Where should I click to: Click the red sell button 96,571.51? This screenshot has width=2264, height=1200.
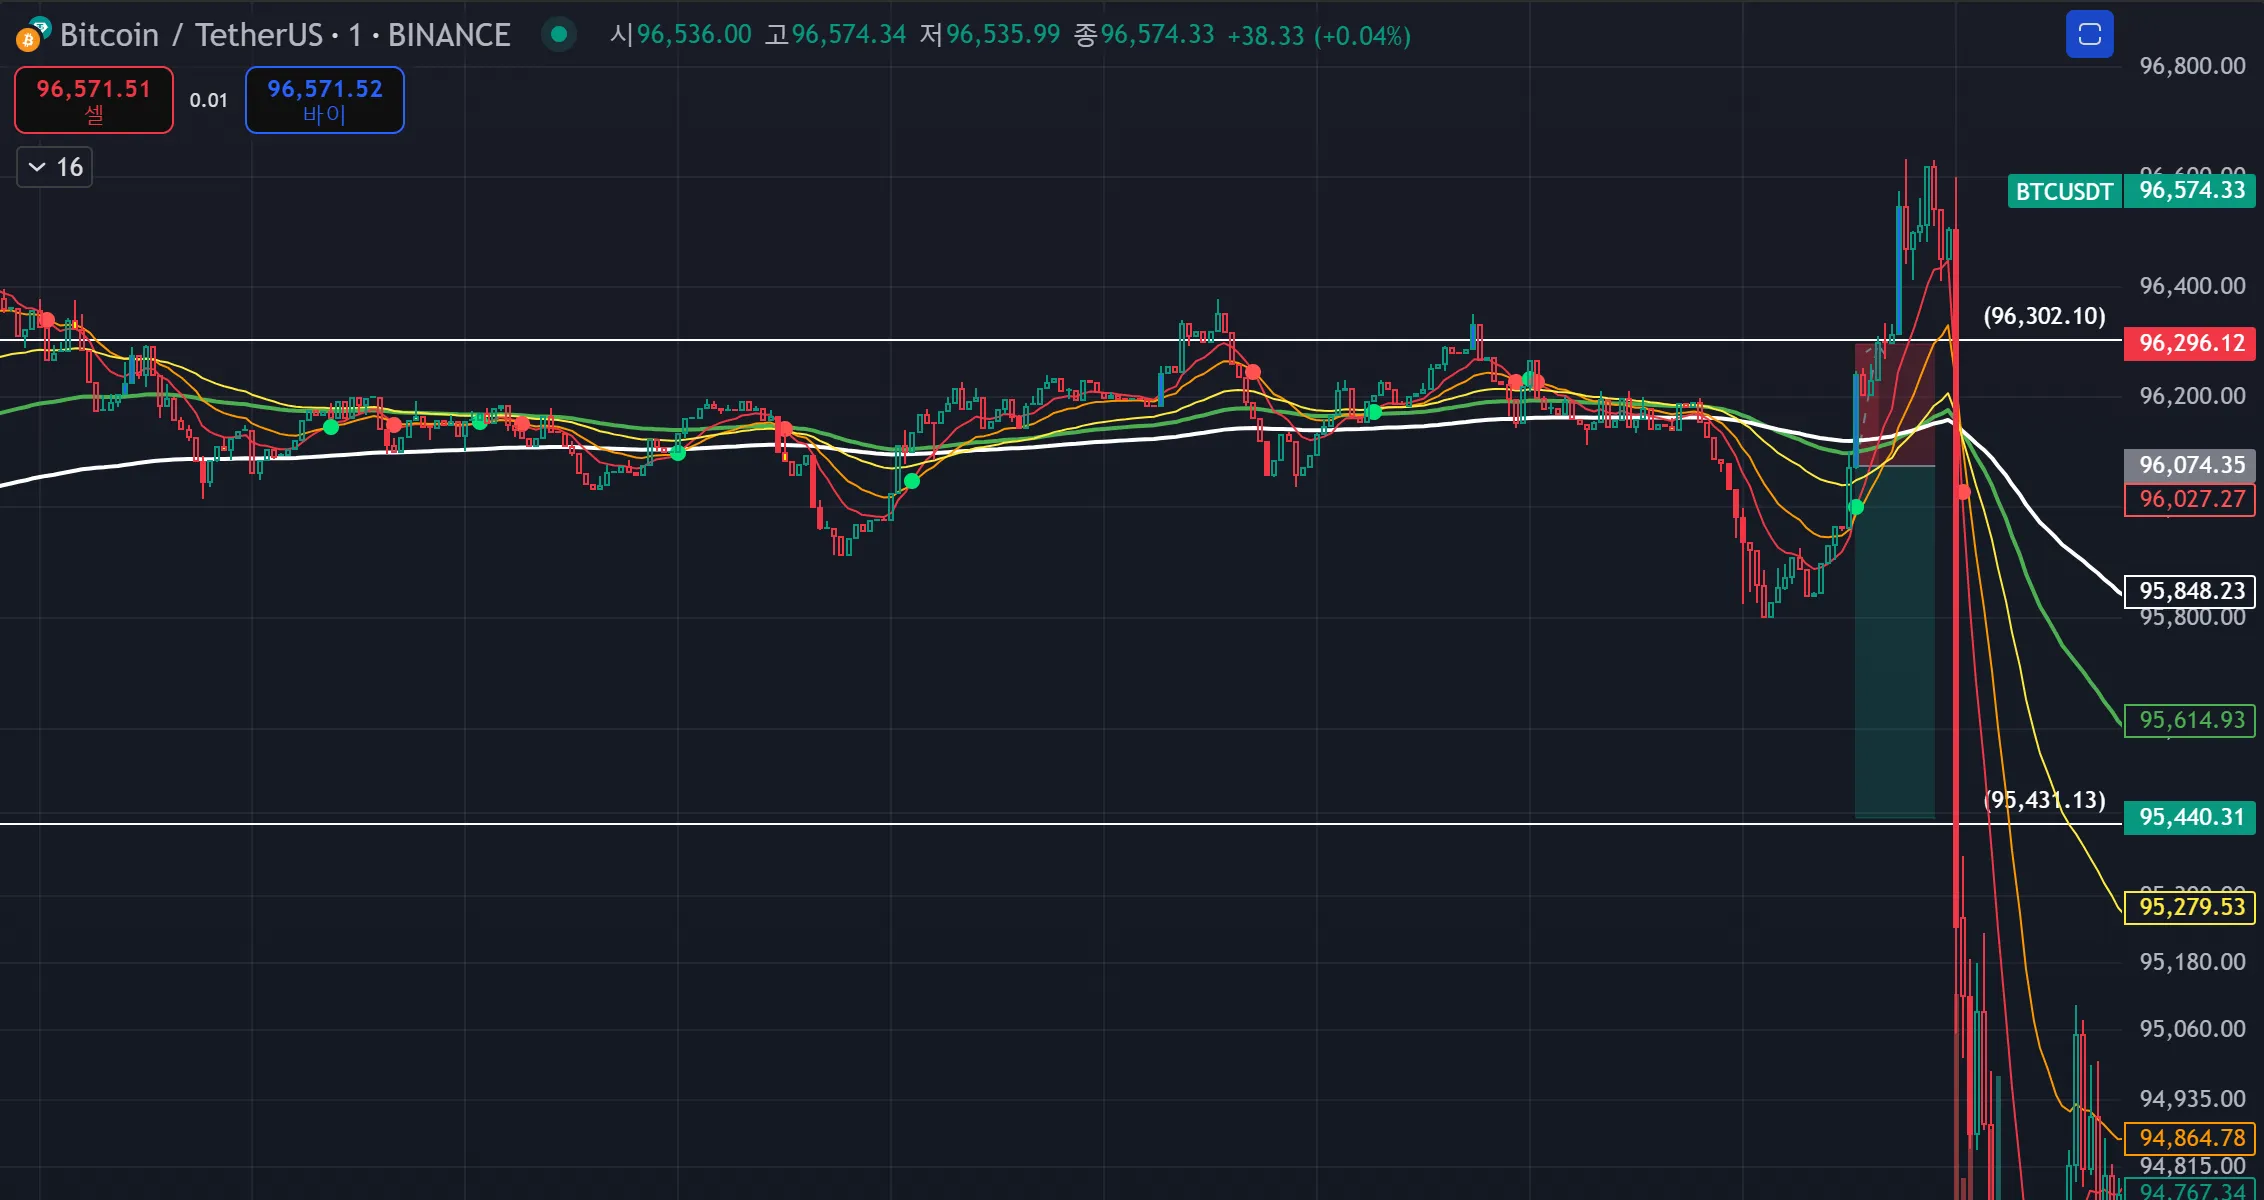click(94, 100)
